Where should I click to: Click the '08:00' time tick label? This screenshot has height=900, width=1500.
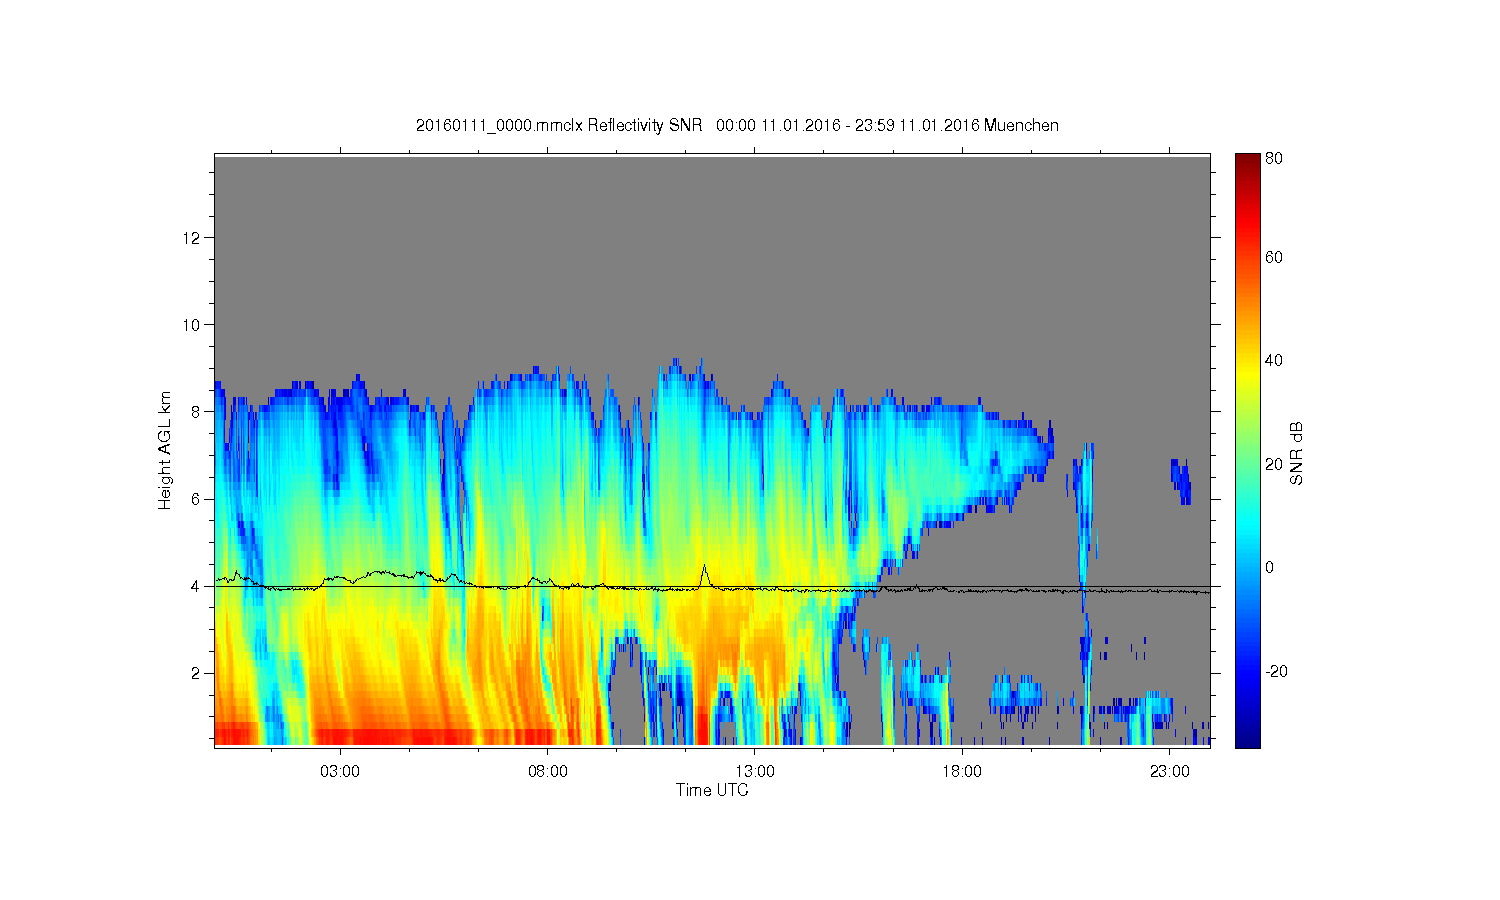coord(548,772)
